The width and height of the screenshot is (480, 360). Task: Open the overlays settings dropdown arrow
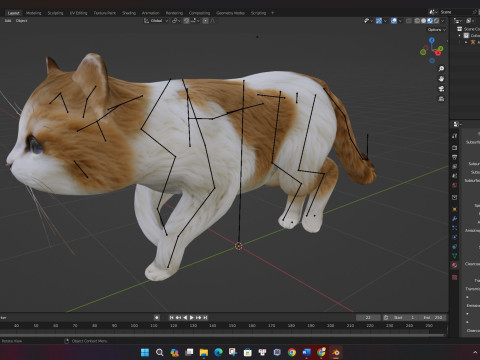click(x=400, y=21)
